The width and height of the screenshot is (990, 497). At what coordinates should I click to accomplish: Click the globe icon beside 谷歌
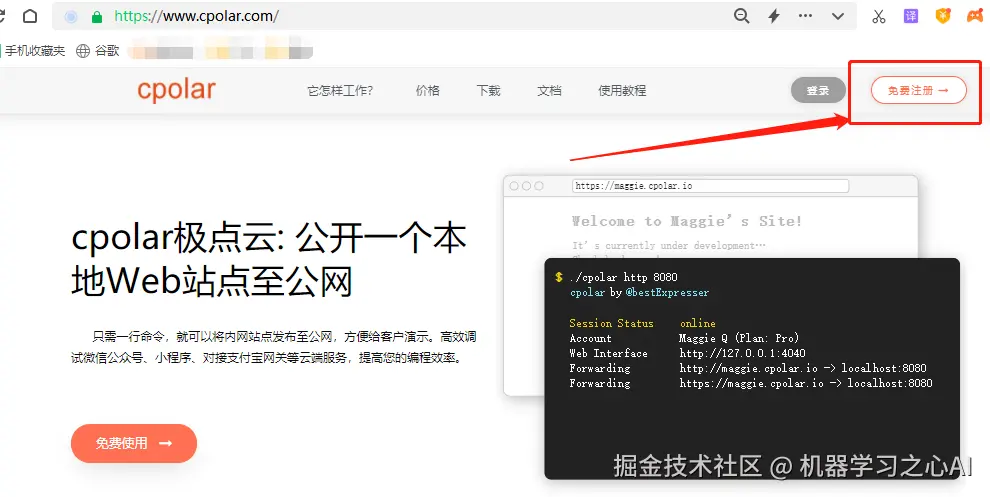[x=83, y=51]
